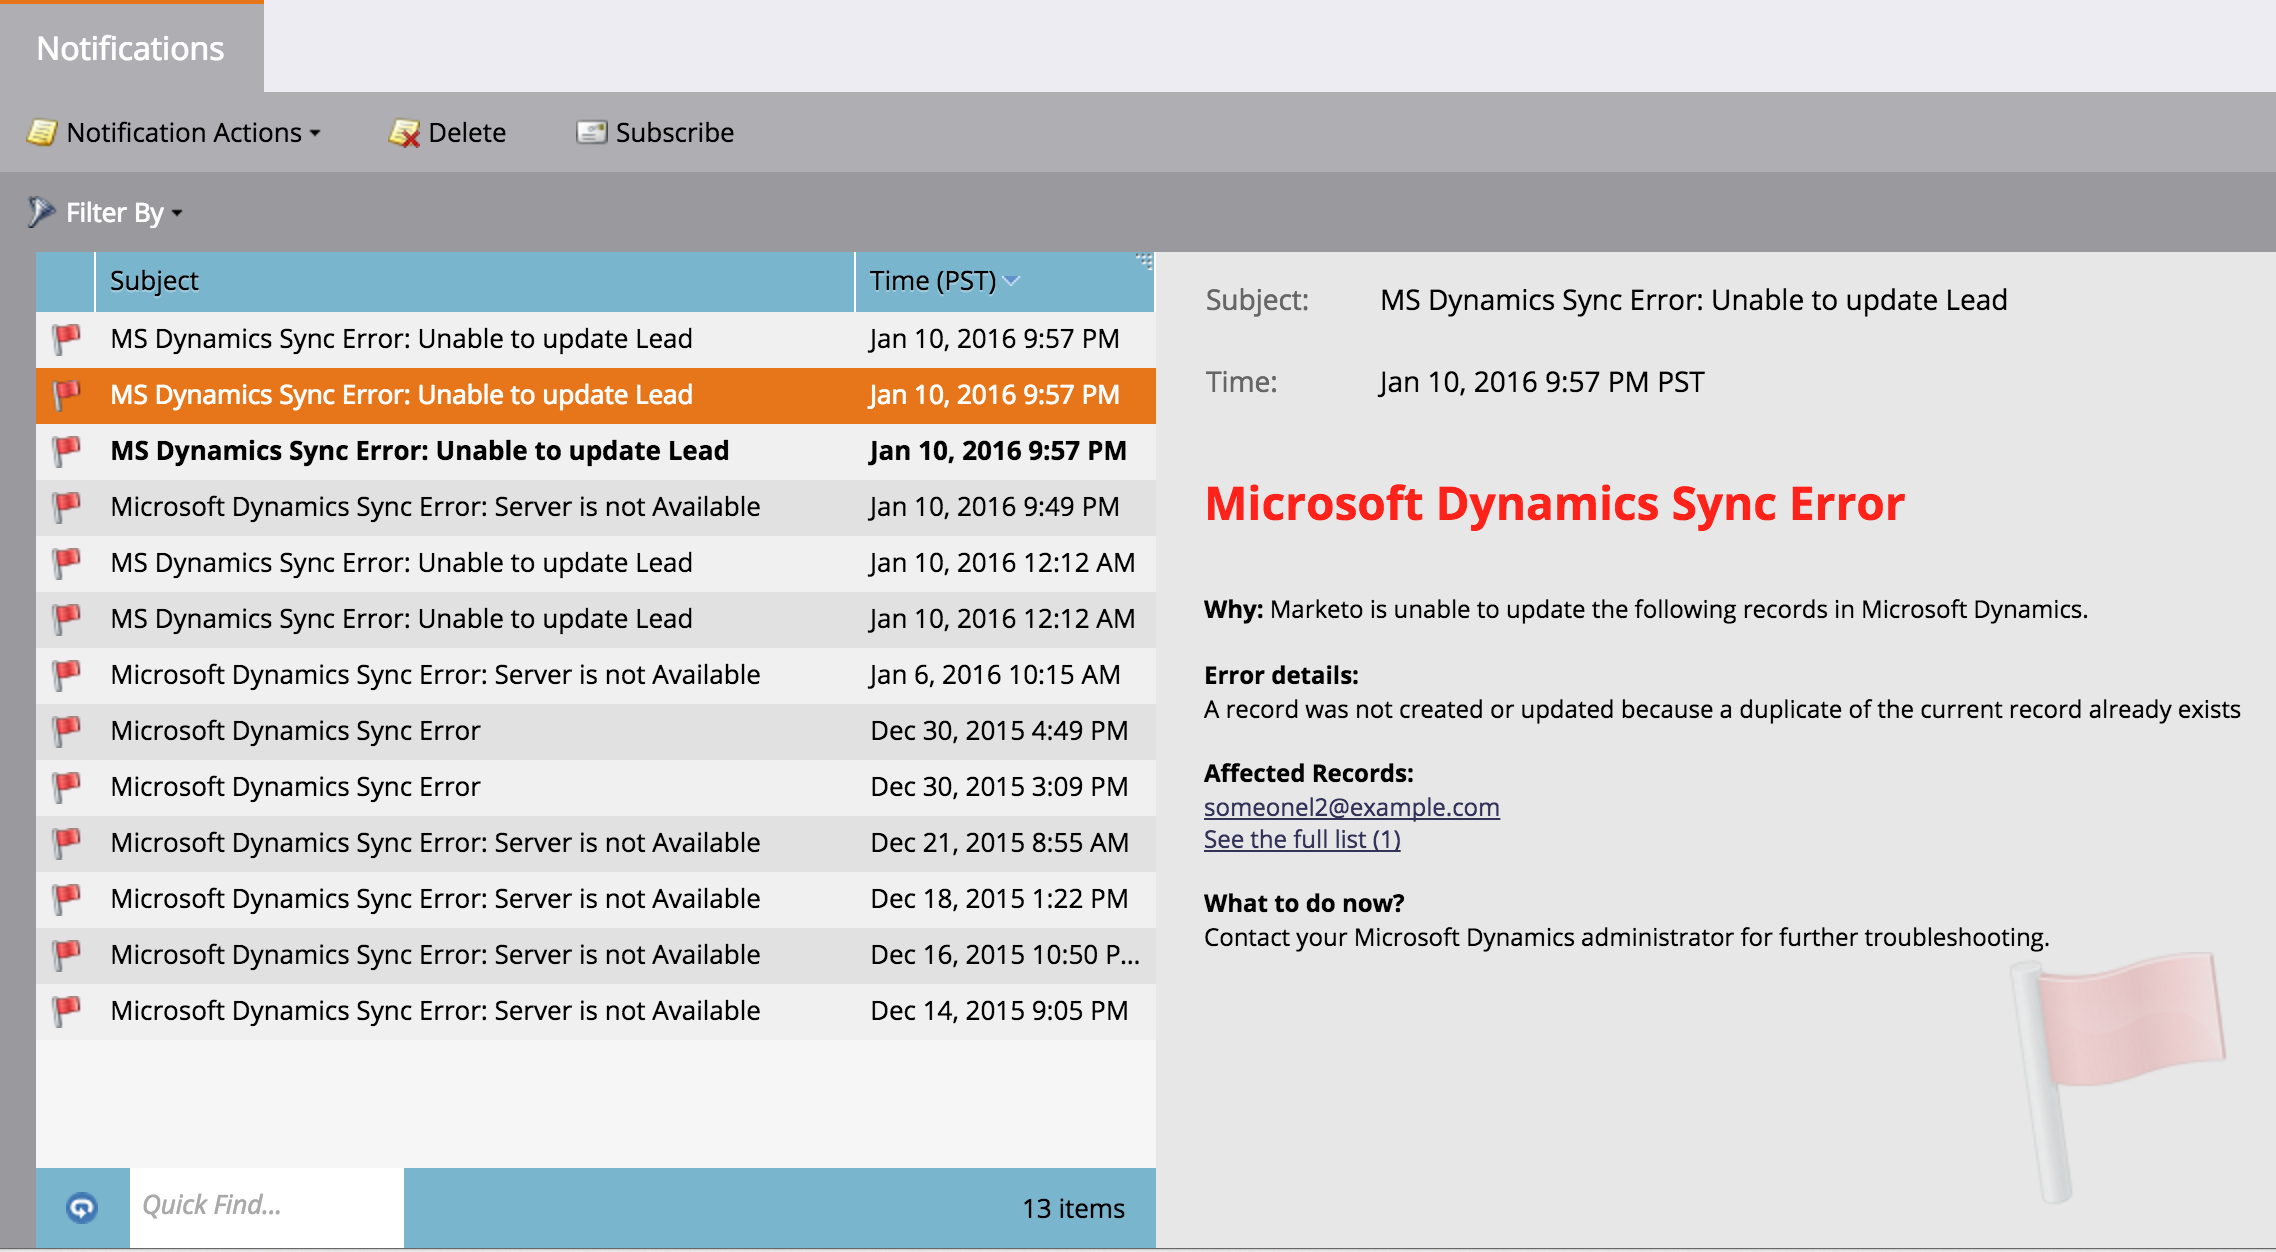Click the Notification Actions notepad icon
The width and height of the screenshot is (2276, 1252).
(x=41, y=132)
